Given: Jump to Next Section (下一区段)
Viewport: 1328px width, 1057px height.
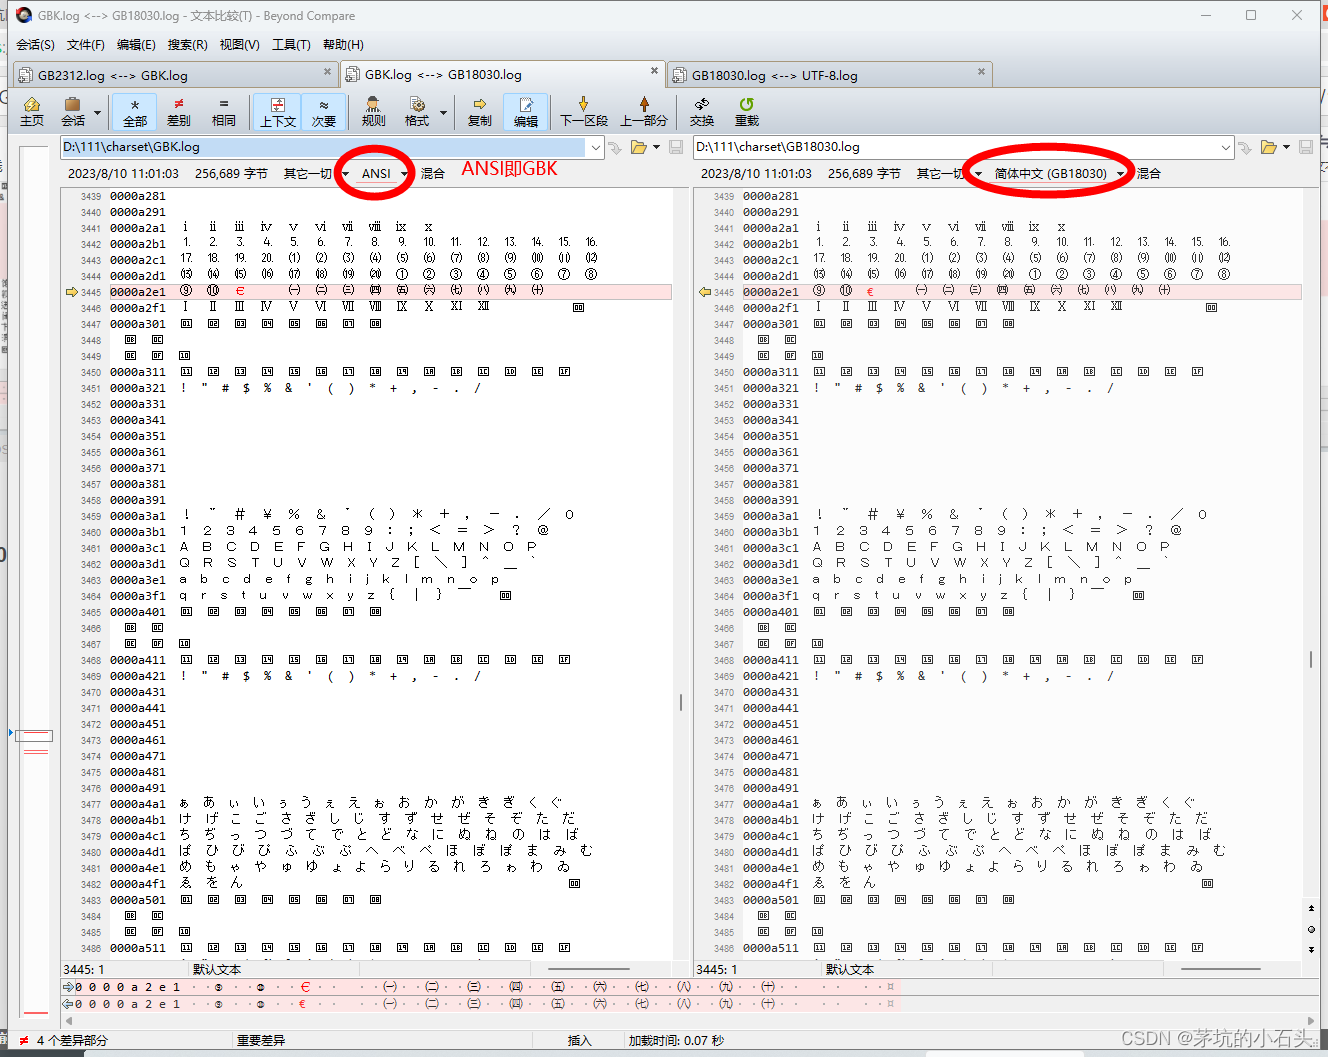Looking at the screenshot, I should coord(584,111).
